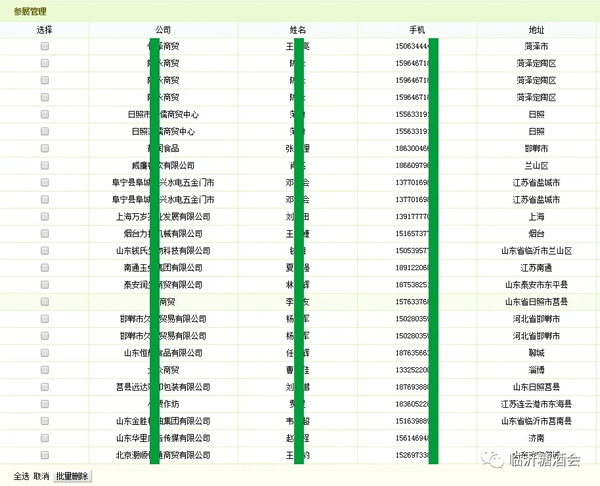The width and height of the screenshot is (600, 486).
Task: Click the 地址 column header
Action: (x=536, y=30)
